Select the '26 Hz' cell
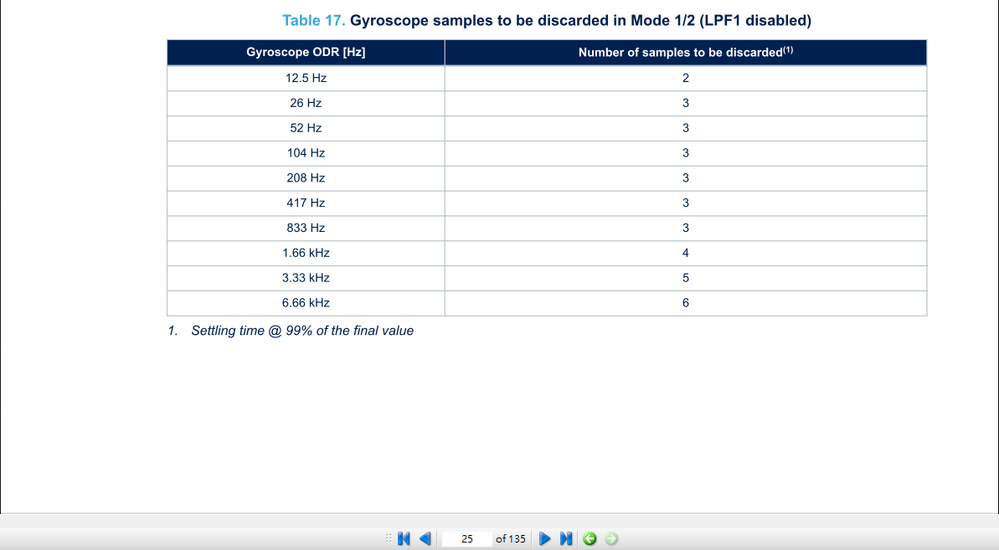The height and width of the screenshot is (550, 999). pos(306,103)
